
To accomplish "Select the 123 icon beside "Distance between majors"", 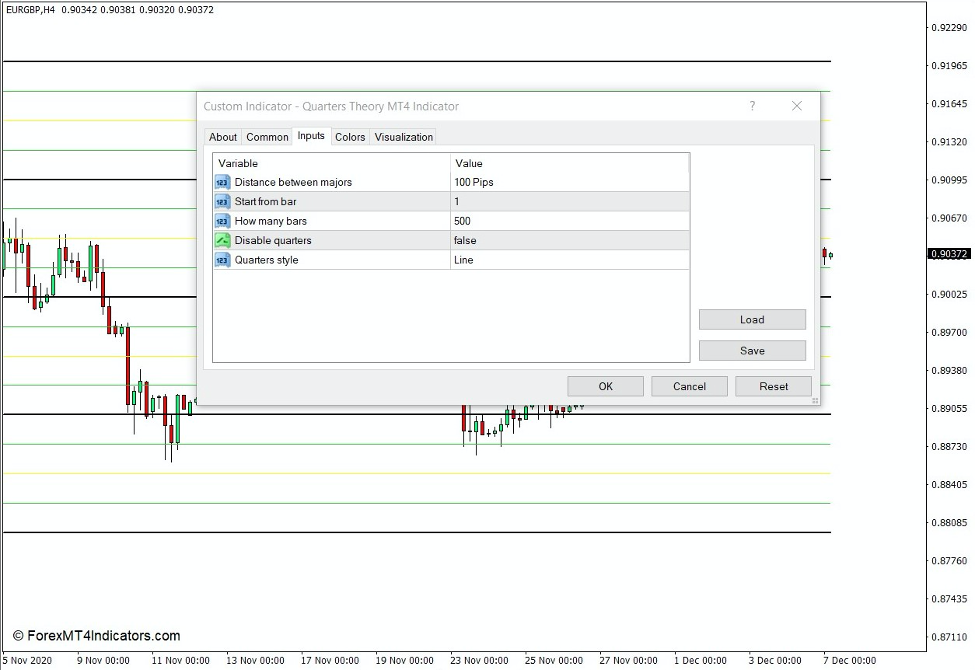I will (222, 182).
